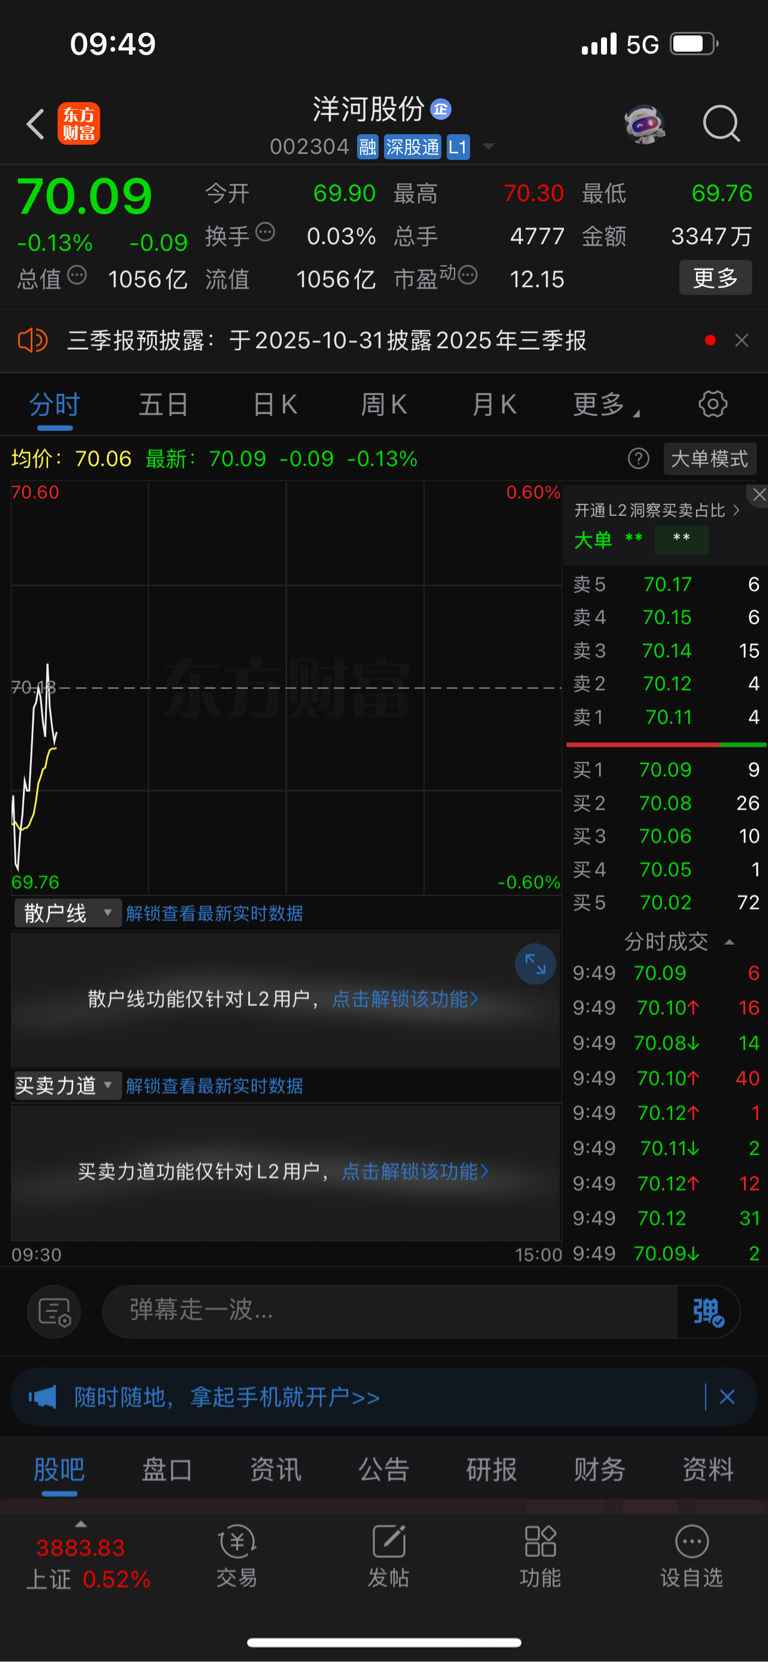Open 解锁查看最新实时数据 beside 买卖力道
This screenshot has height=1662, width=768.
coord(214,1086)
